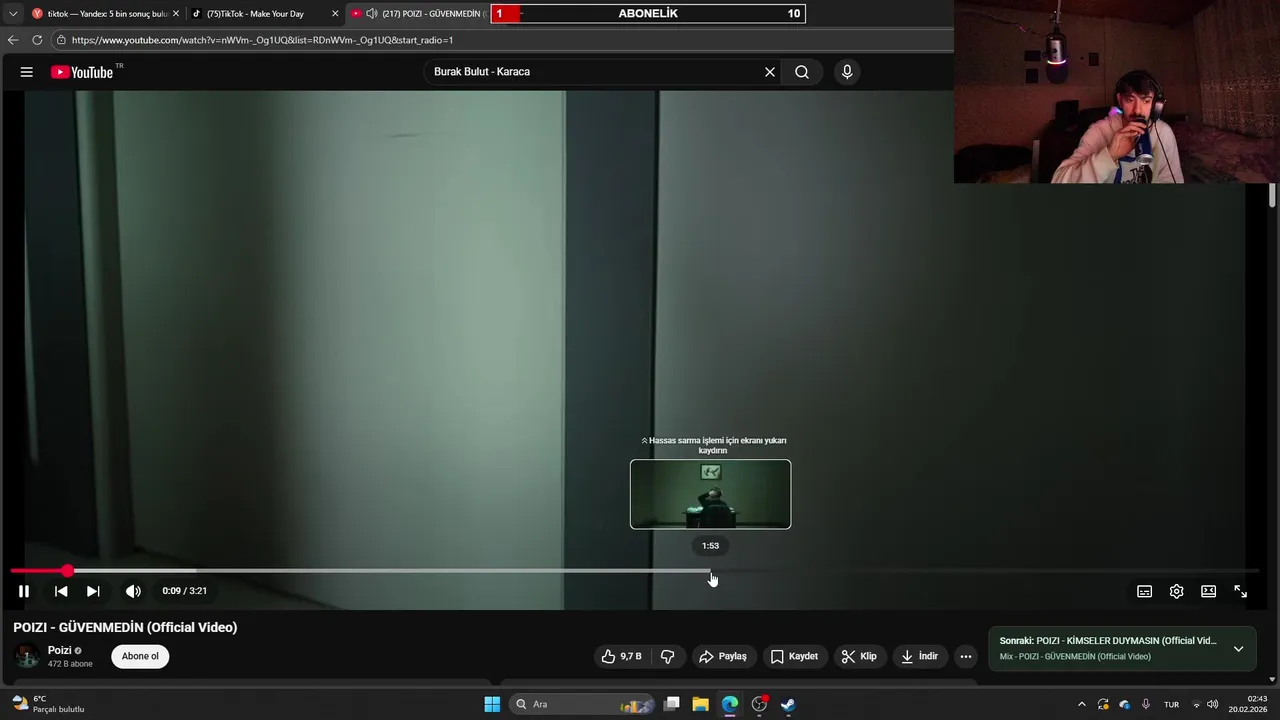The height and width of the screenshot is (720, 1280).
Task: Click the address bar URL
Action: 262,40
